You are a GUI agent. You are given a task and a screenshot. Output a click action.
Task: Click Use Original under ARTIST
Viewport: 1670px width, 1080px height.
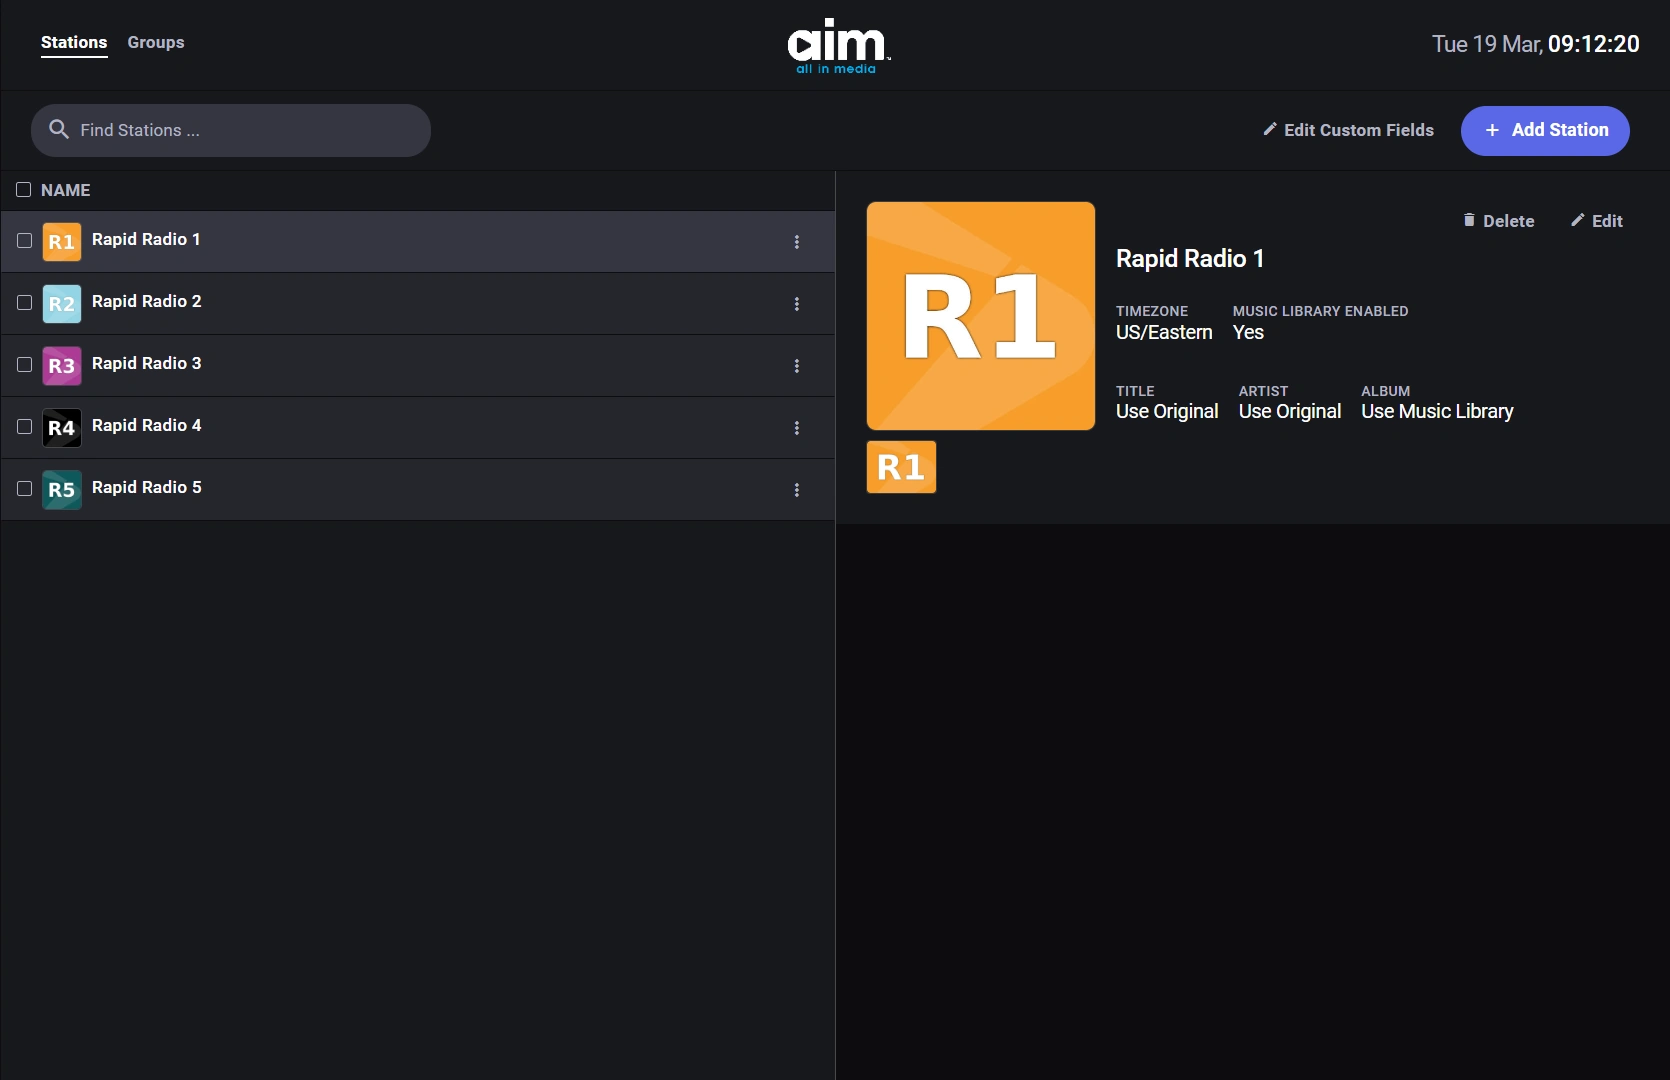click(x=1290, y=411)
